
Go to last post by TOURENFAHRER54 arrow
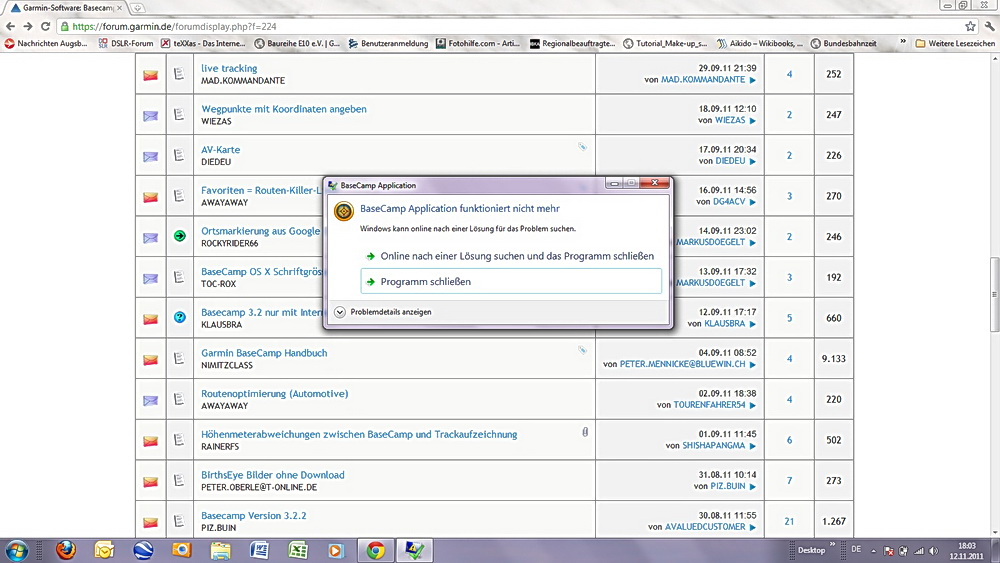[x=753, y=406]
